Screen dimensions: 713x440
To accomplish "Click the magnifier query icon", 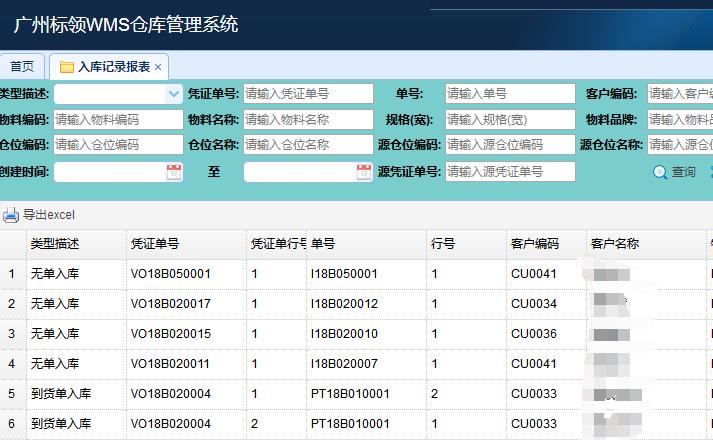I will tap(660, 172).
